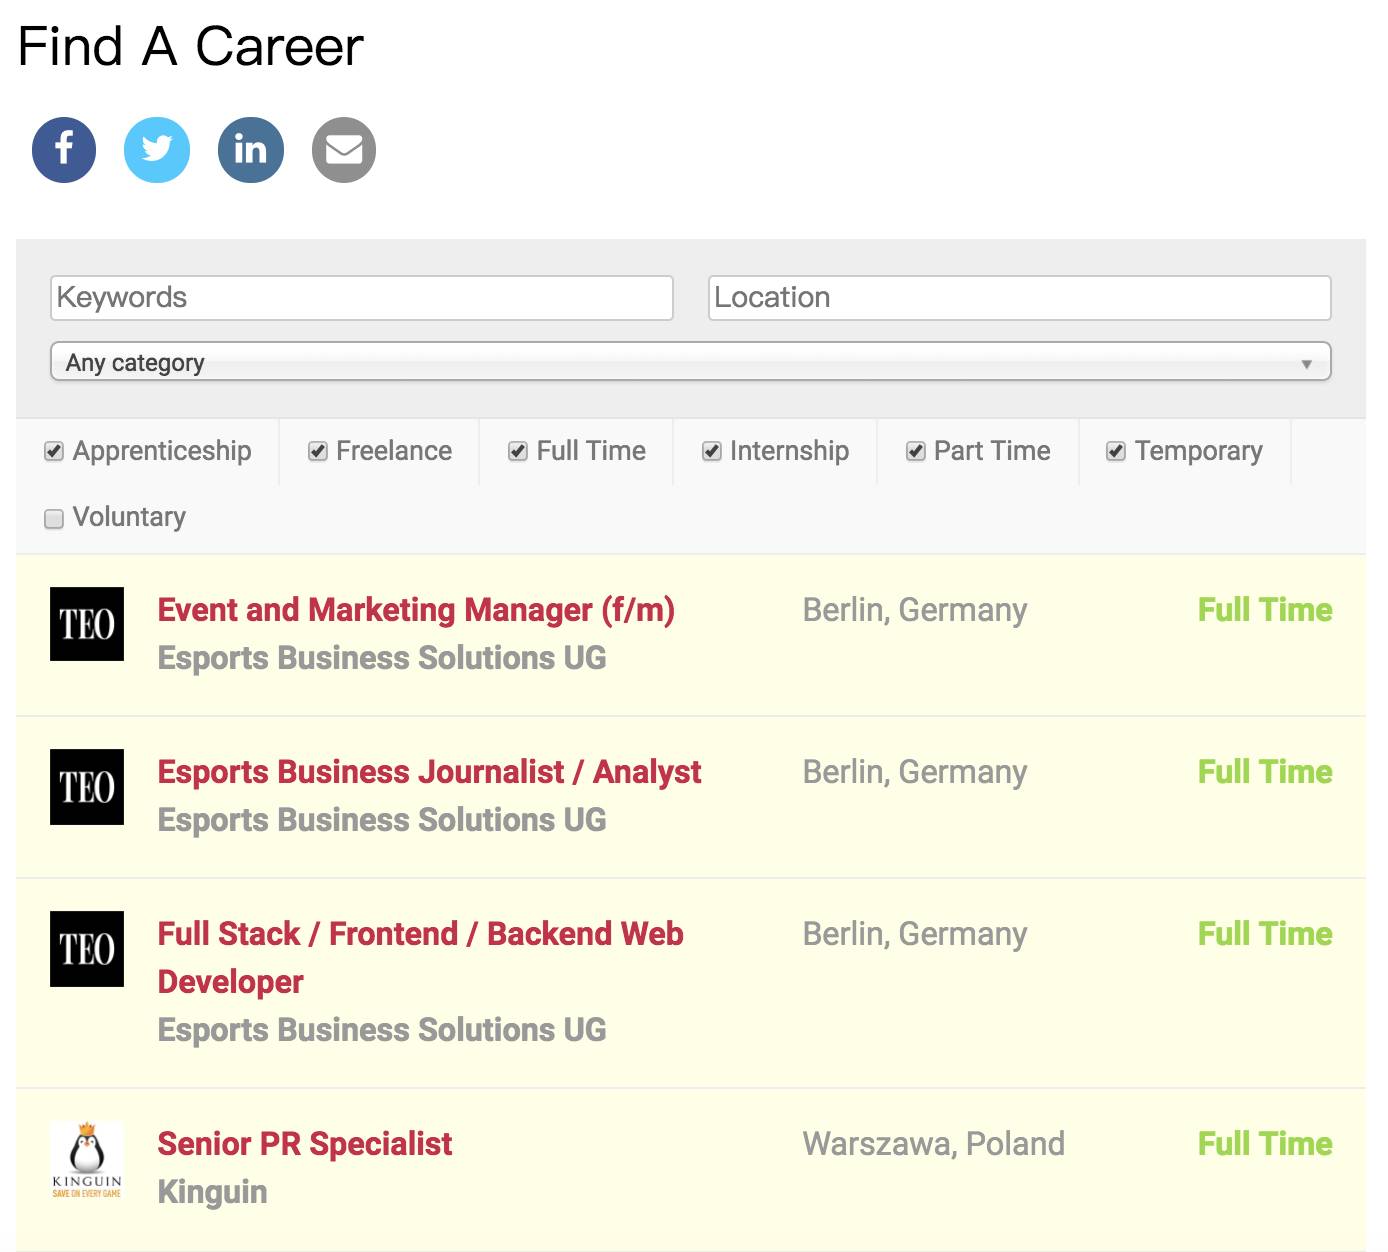The image size is (1388, 1252).
Task: Share the page on Facebook
Action: (x=64, y=150)
